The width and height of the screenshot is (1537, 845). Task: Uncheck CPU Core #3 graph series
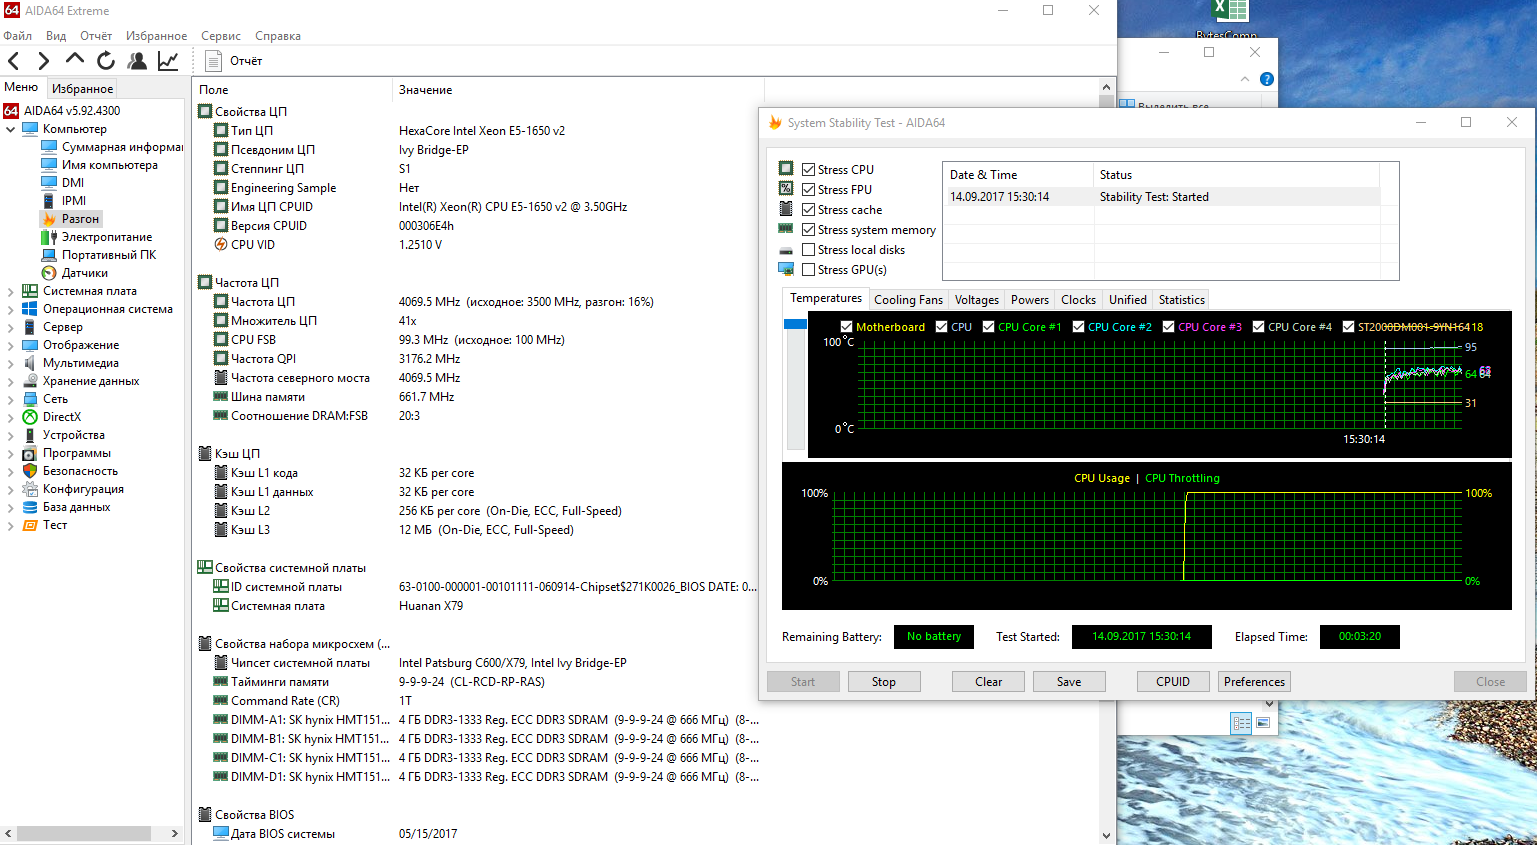pos(1169,327)
